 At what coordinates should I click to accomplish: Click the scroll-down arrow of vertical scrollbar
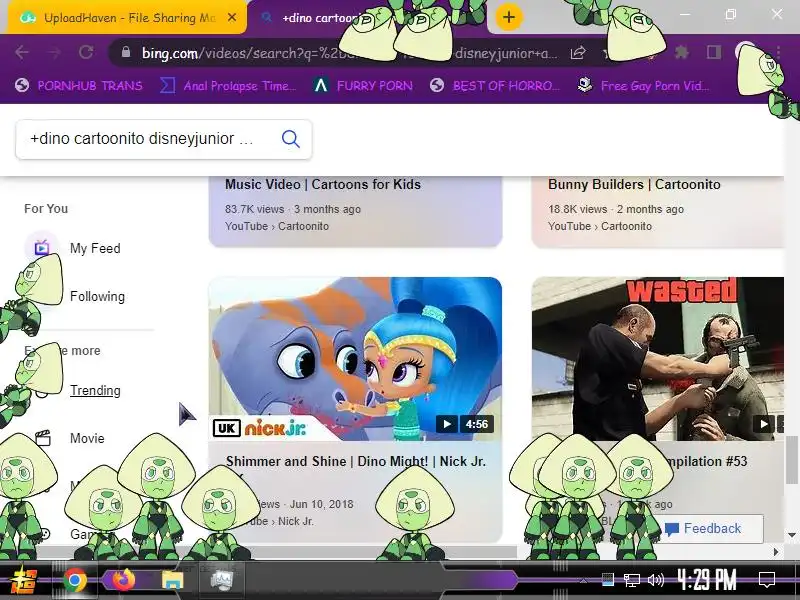tap(791, 535)
